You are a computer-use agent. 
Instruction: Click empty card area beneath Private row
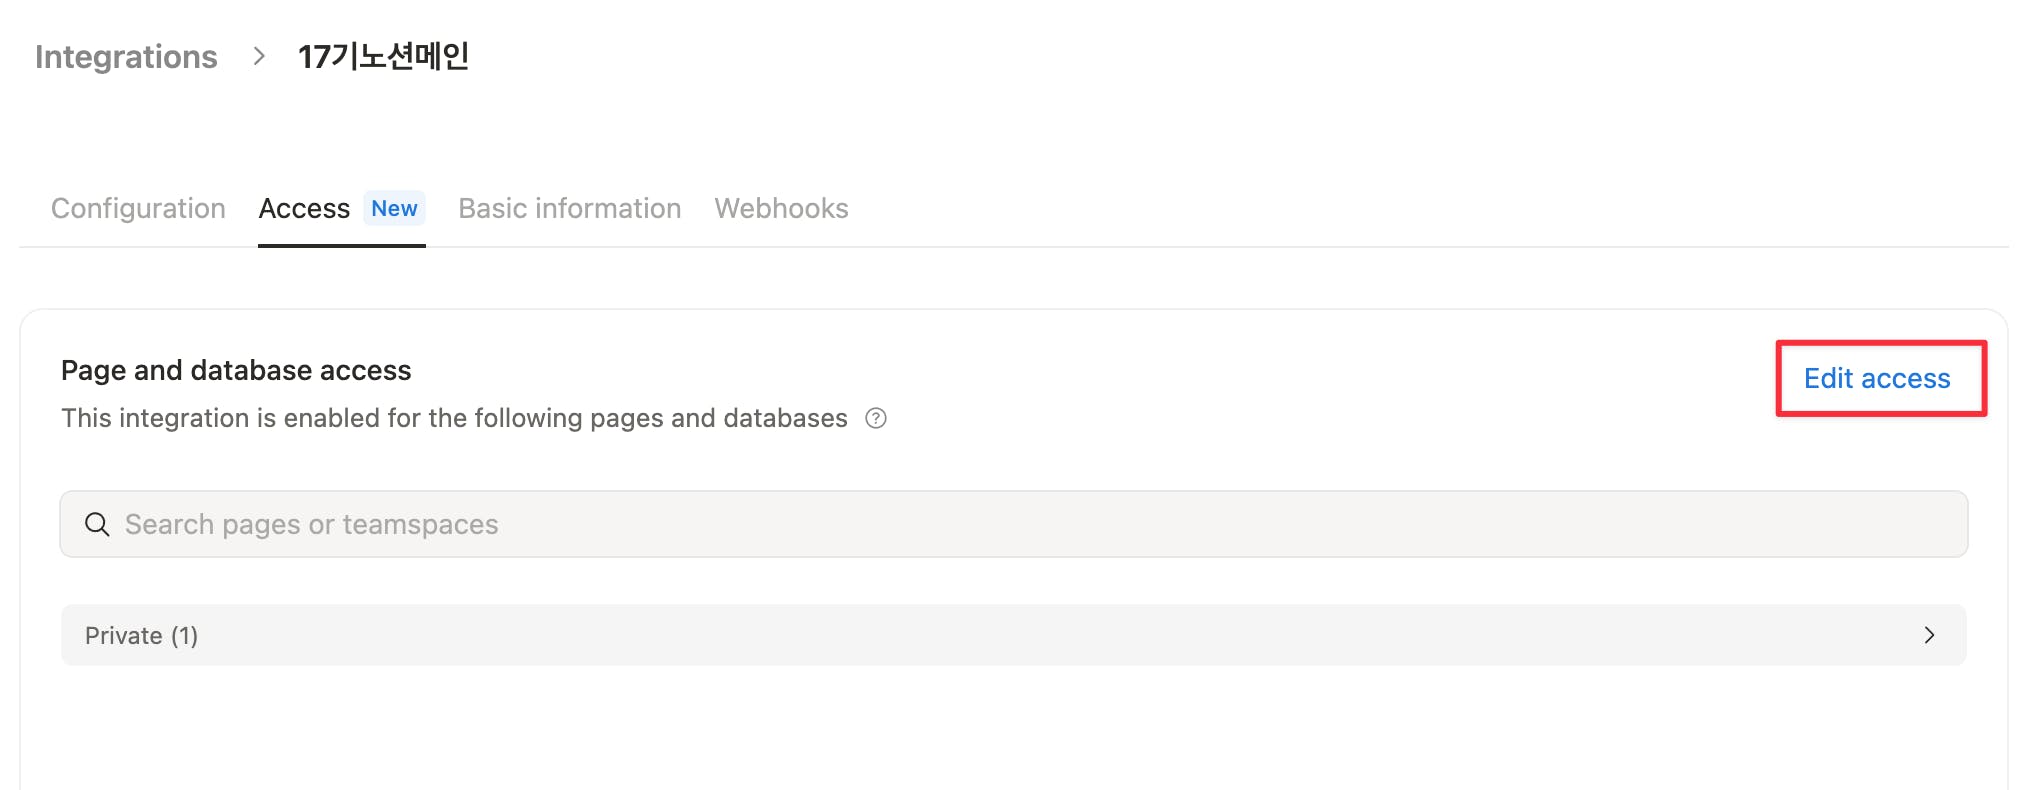[1014, 730]
